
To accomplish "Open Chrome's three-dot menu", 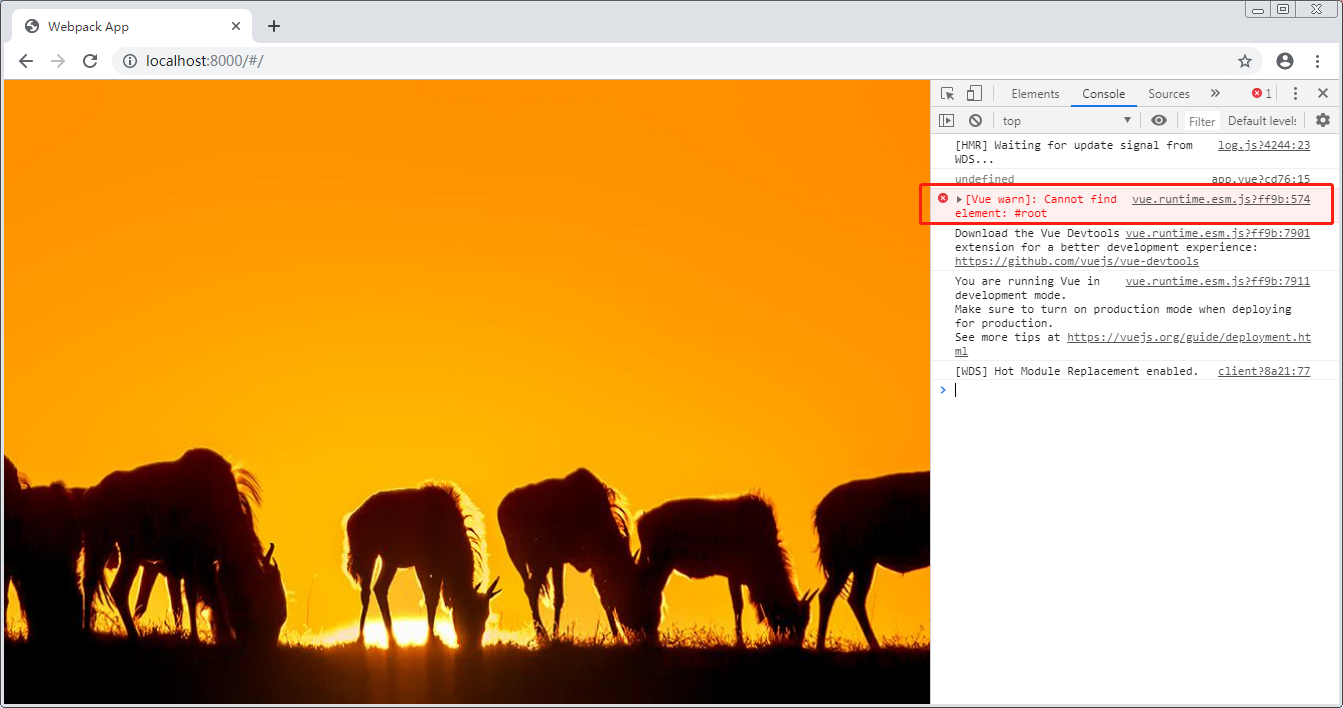I will coord(1318,61).
